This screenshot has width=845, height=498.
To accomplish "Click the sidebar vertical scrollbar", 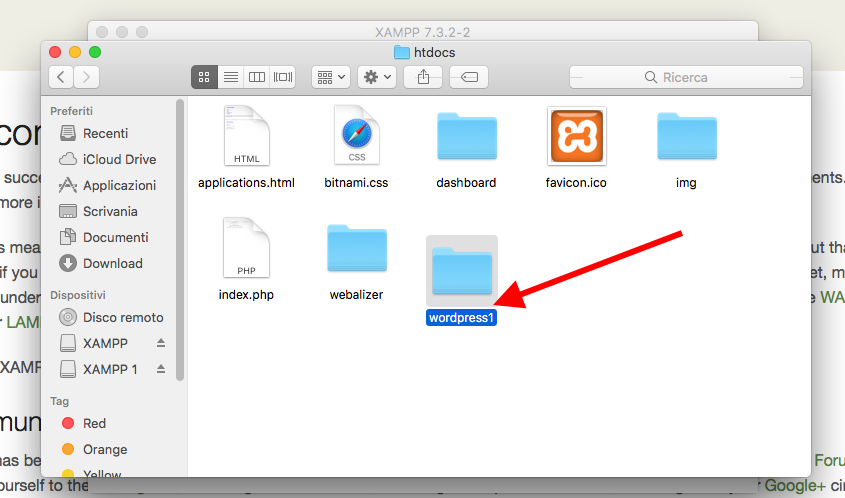I will pos(180,240).
